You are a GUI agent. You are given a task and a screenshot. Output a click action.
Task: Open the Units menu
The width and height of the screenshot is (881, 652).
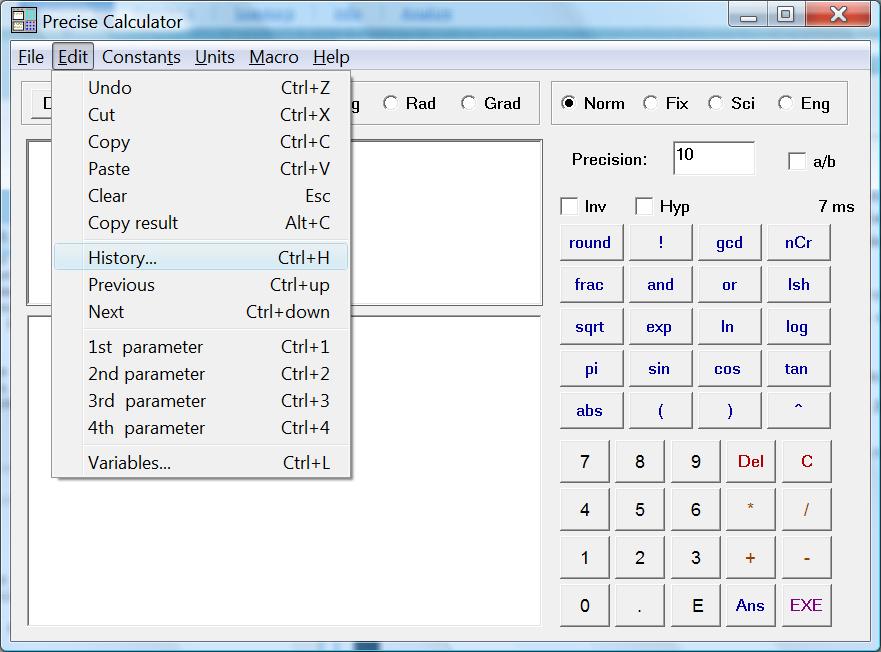click(x=214, y=57)
